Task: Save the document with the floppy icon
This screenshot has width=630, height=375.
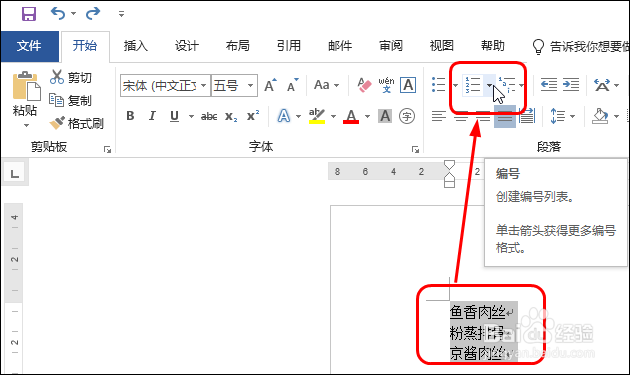Action: 29,14
